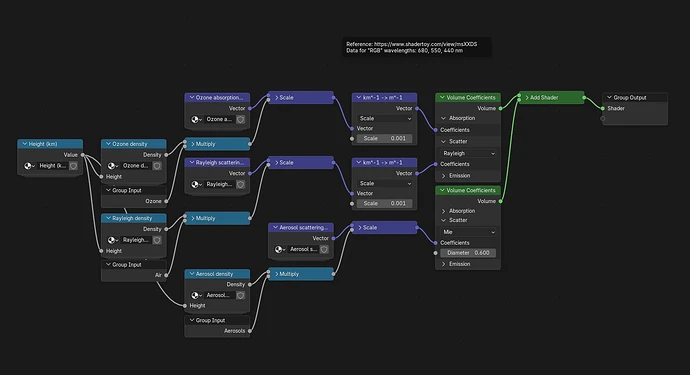
Task: Collapse the Group Input node with Aerosols output
Action: [x=192, y=320]
